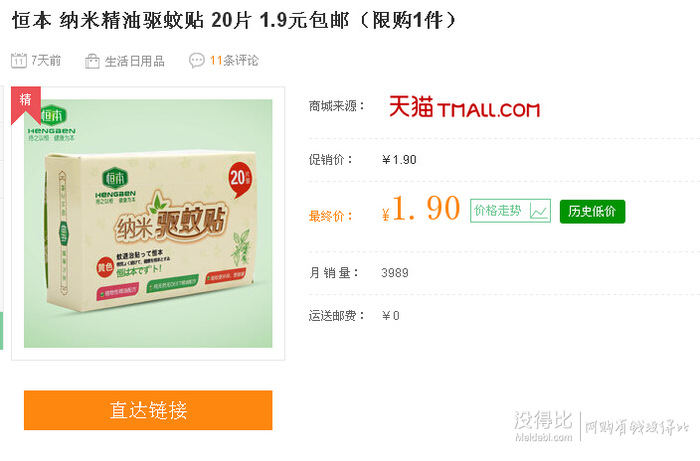Click the price trend chart icon
The height and width of the screenshot is (461, 700).
tap(539, 211)
